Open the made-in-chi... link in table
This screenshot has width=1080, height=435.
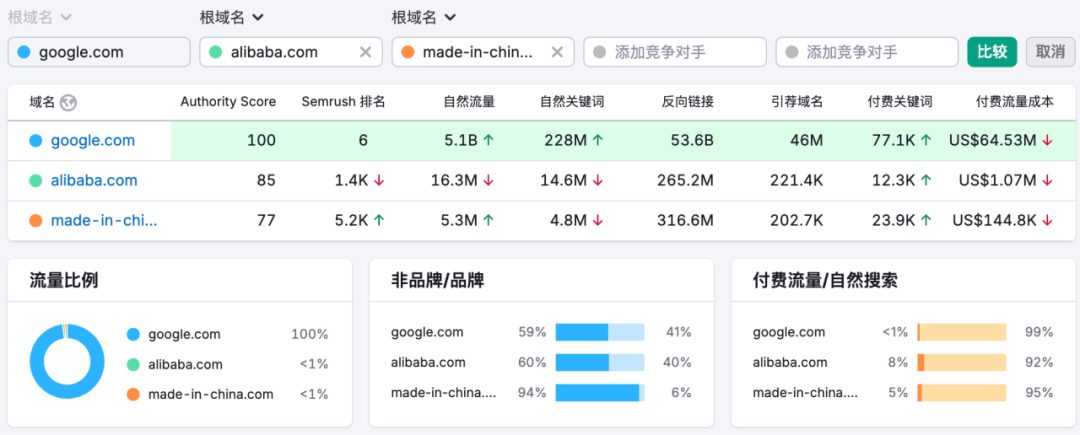[x=104, y=220]
